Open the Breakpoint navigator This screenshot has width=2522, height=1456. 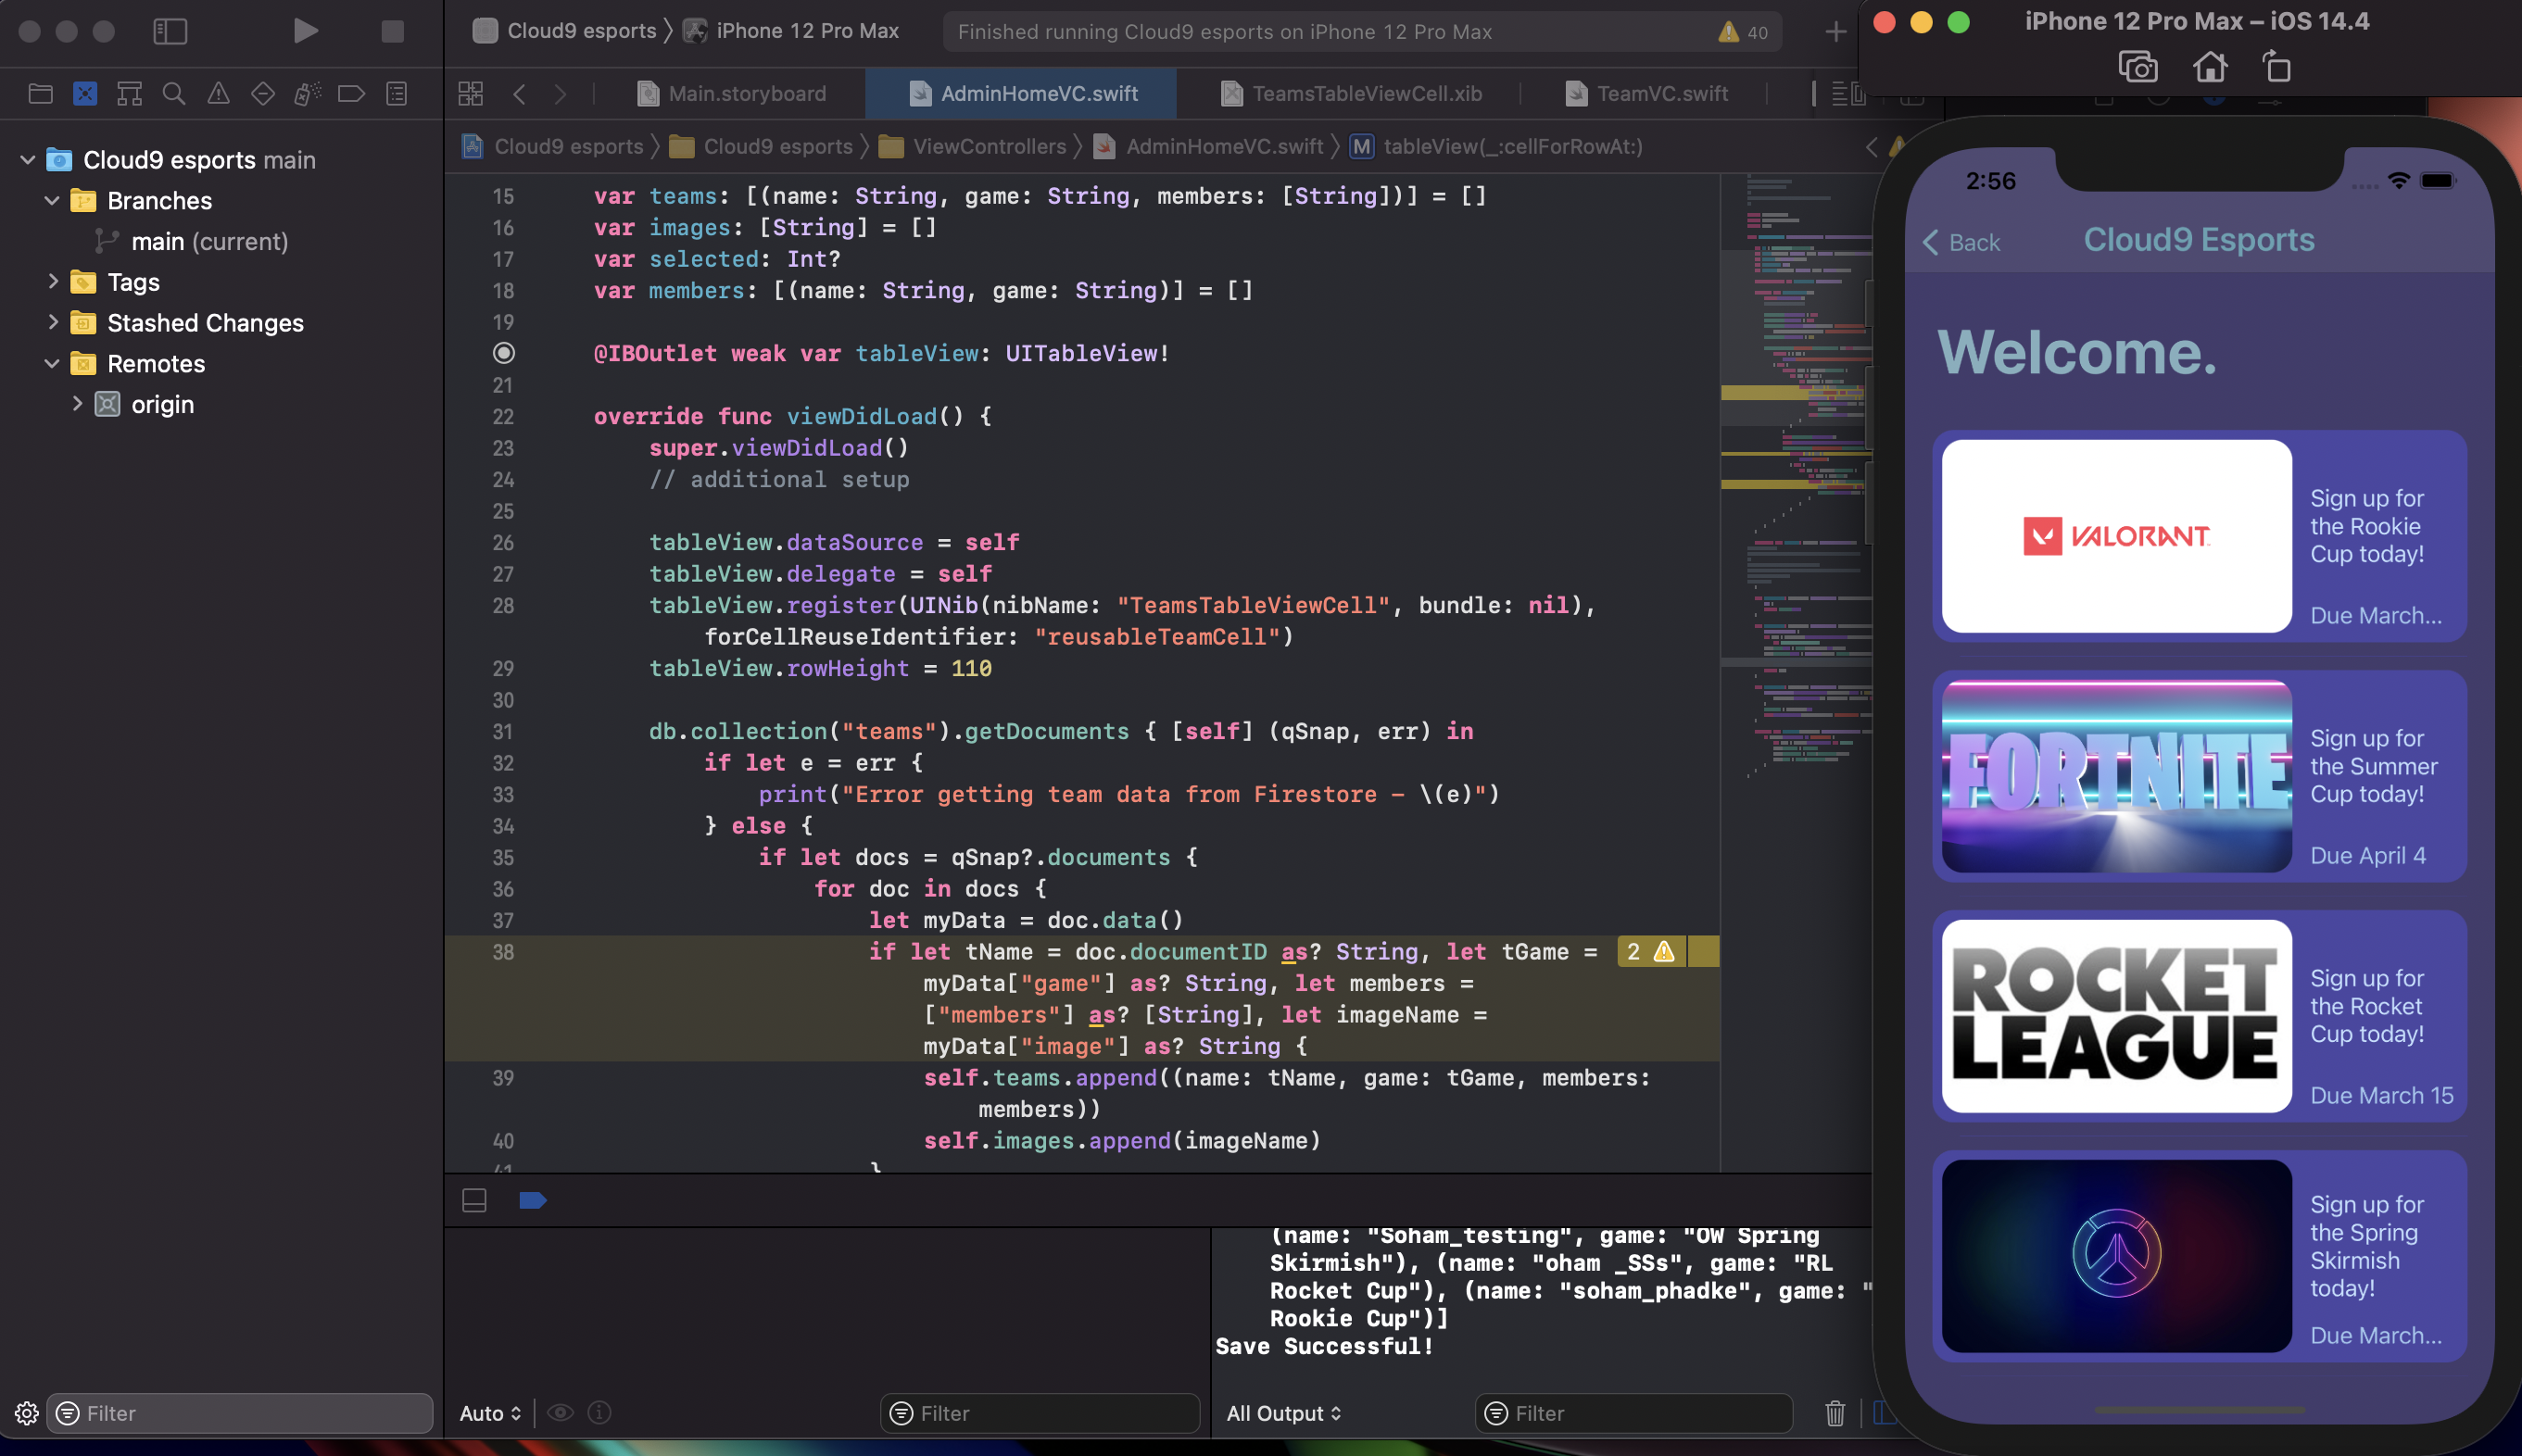tap(351, 94)
